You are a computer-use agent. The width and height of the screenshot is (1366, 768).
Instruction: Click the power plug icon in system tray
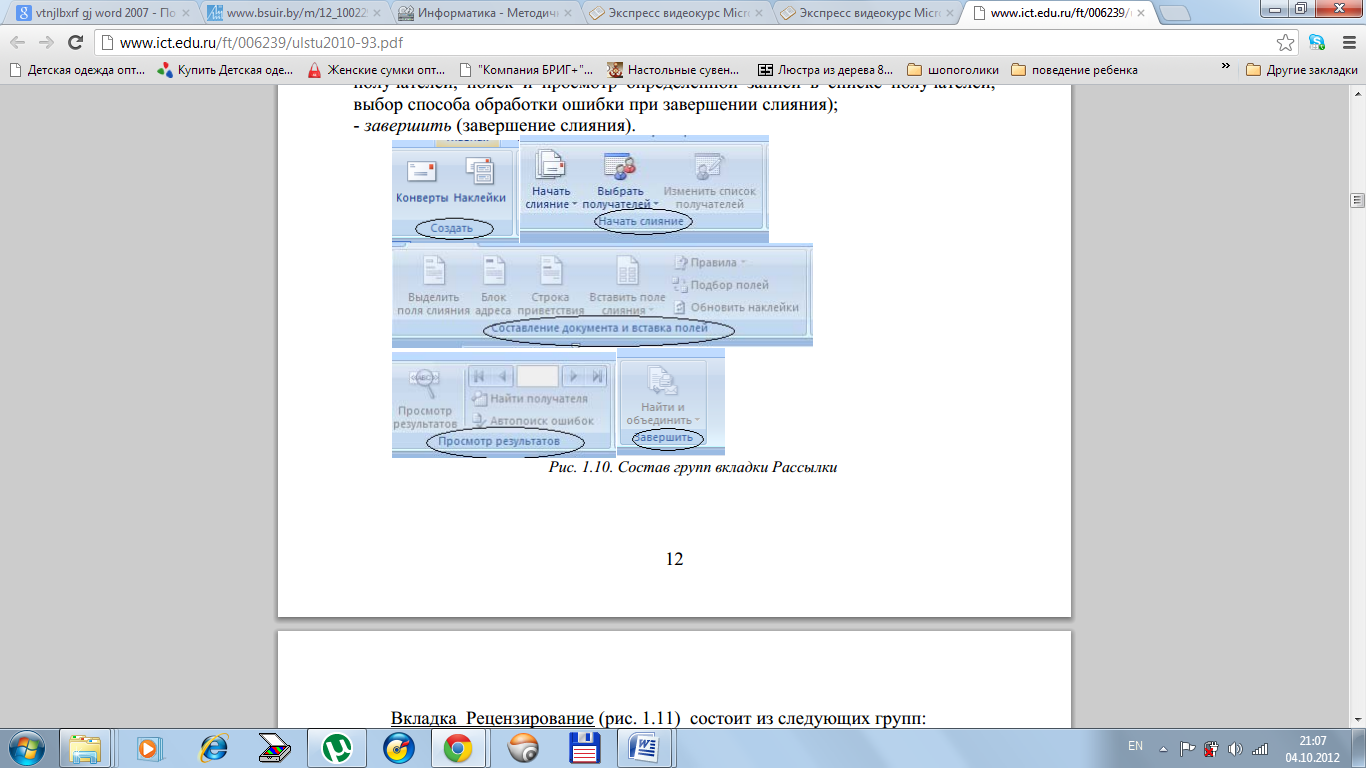pyautogui.click(x=1211, y=747)
